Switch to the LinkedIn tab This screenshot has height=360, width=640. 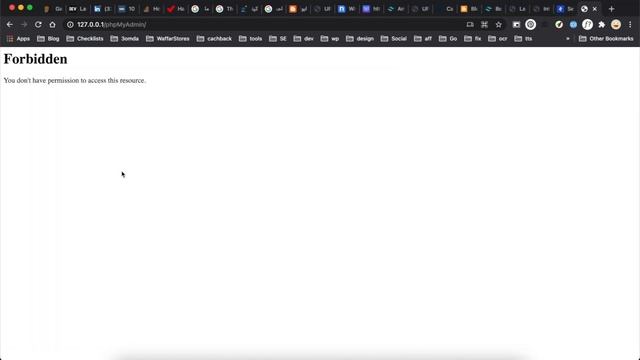pyautogui.click(x=102, y=9)
